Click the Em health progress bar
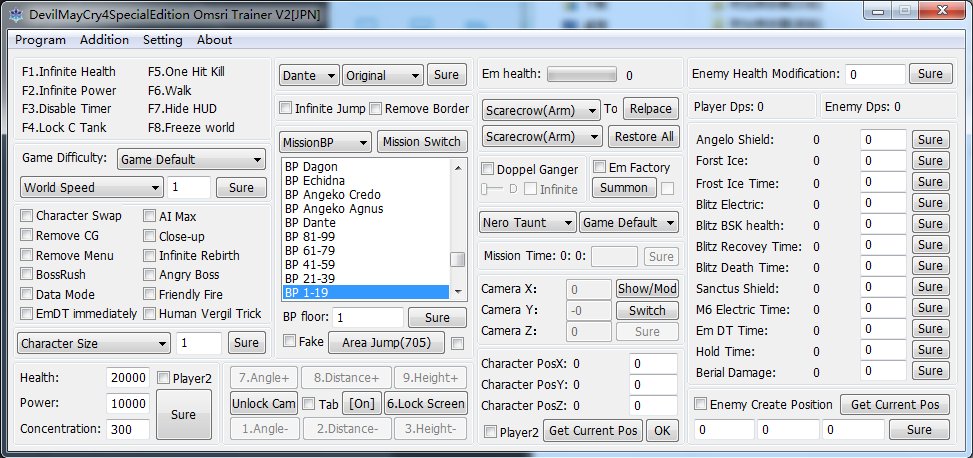 (x=581, y=75)
